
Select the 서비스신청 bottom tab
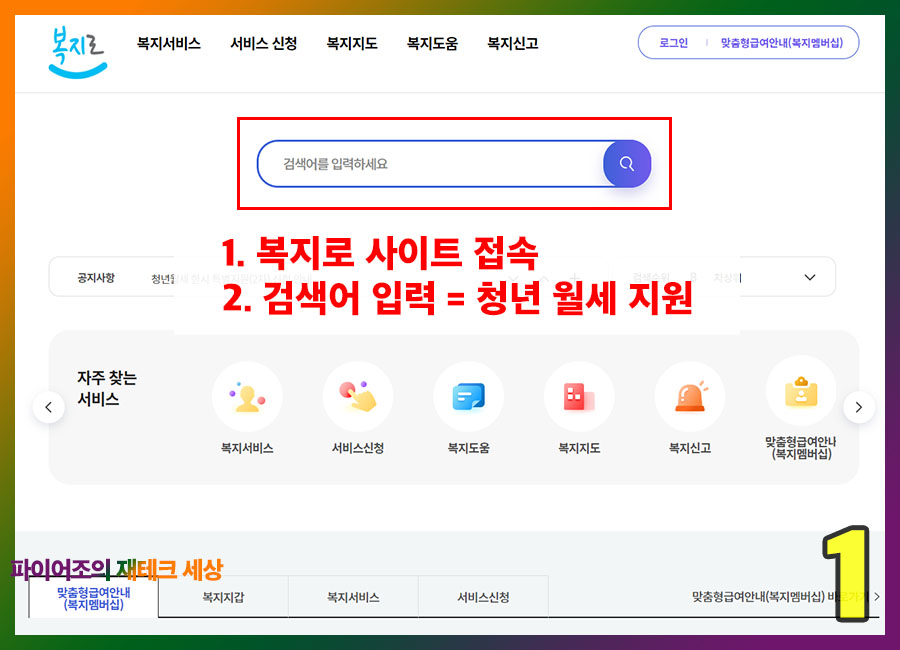click(x=483, y=597)
